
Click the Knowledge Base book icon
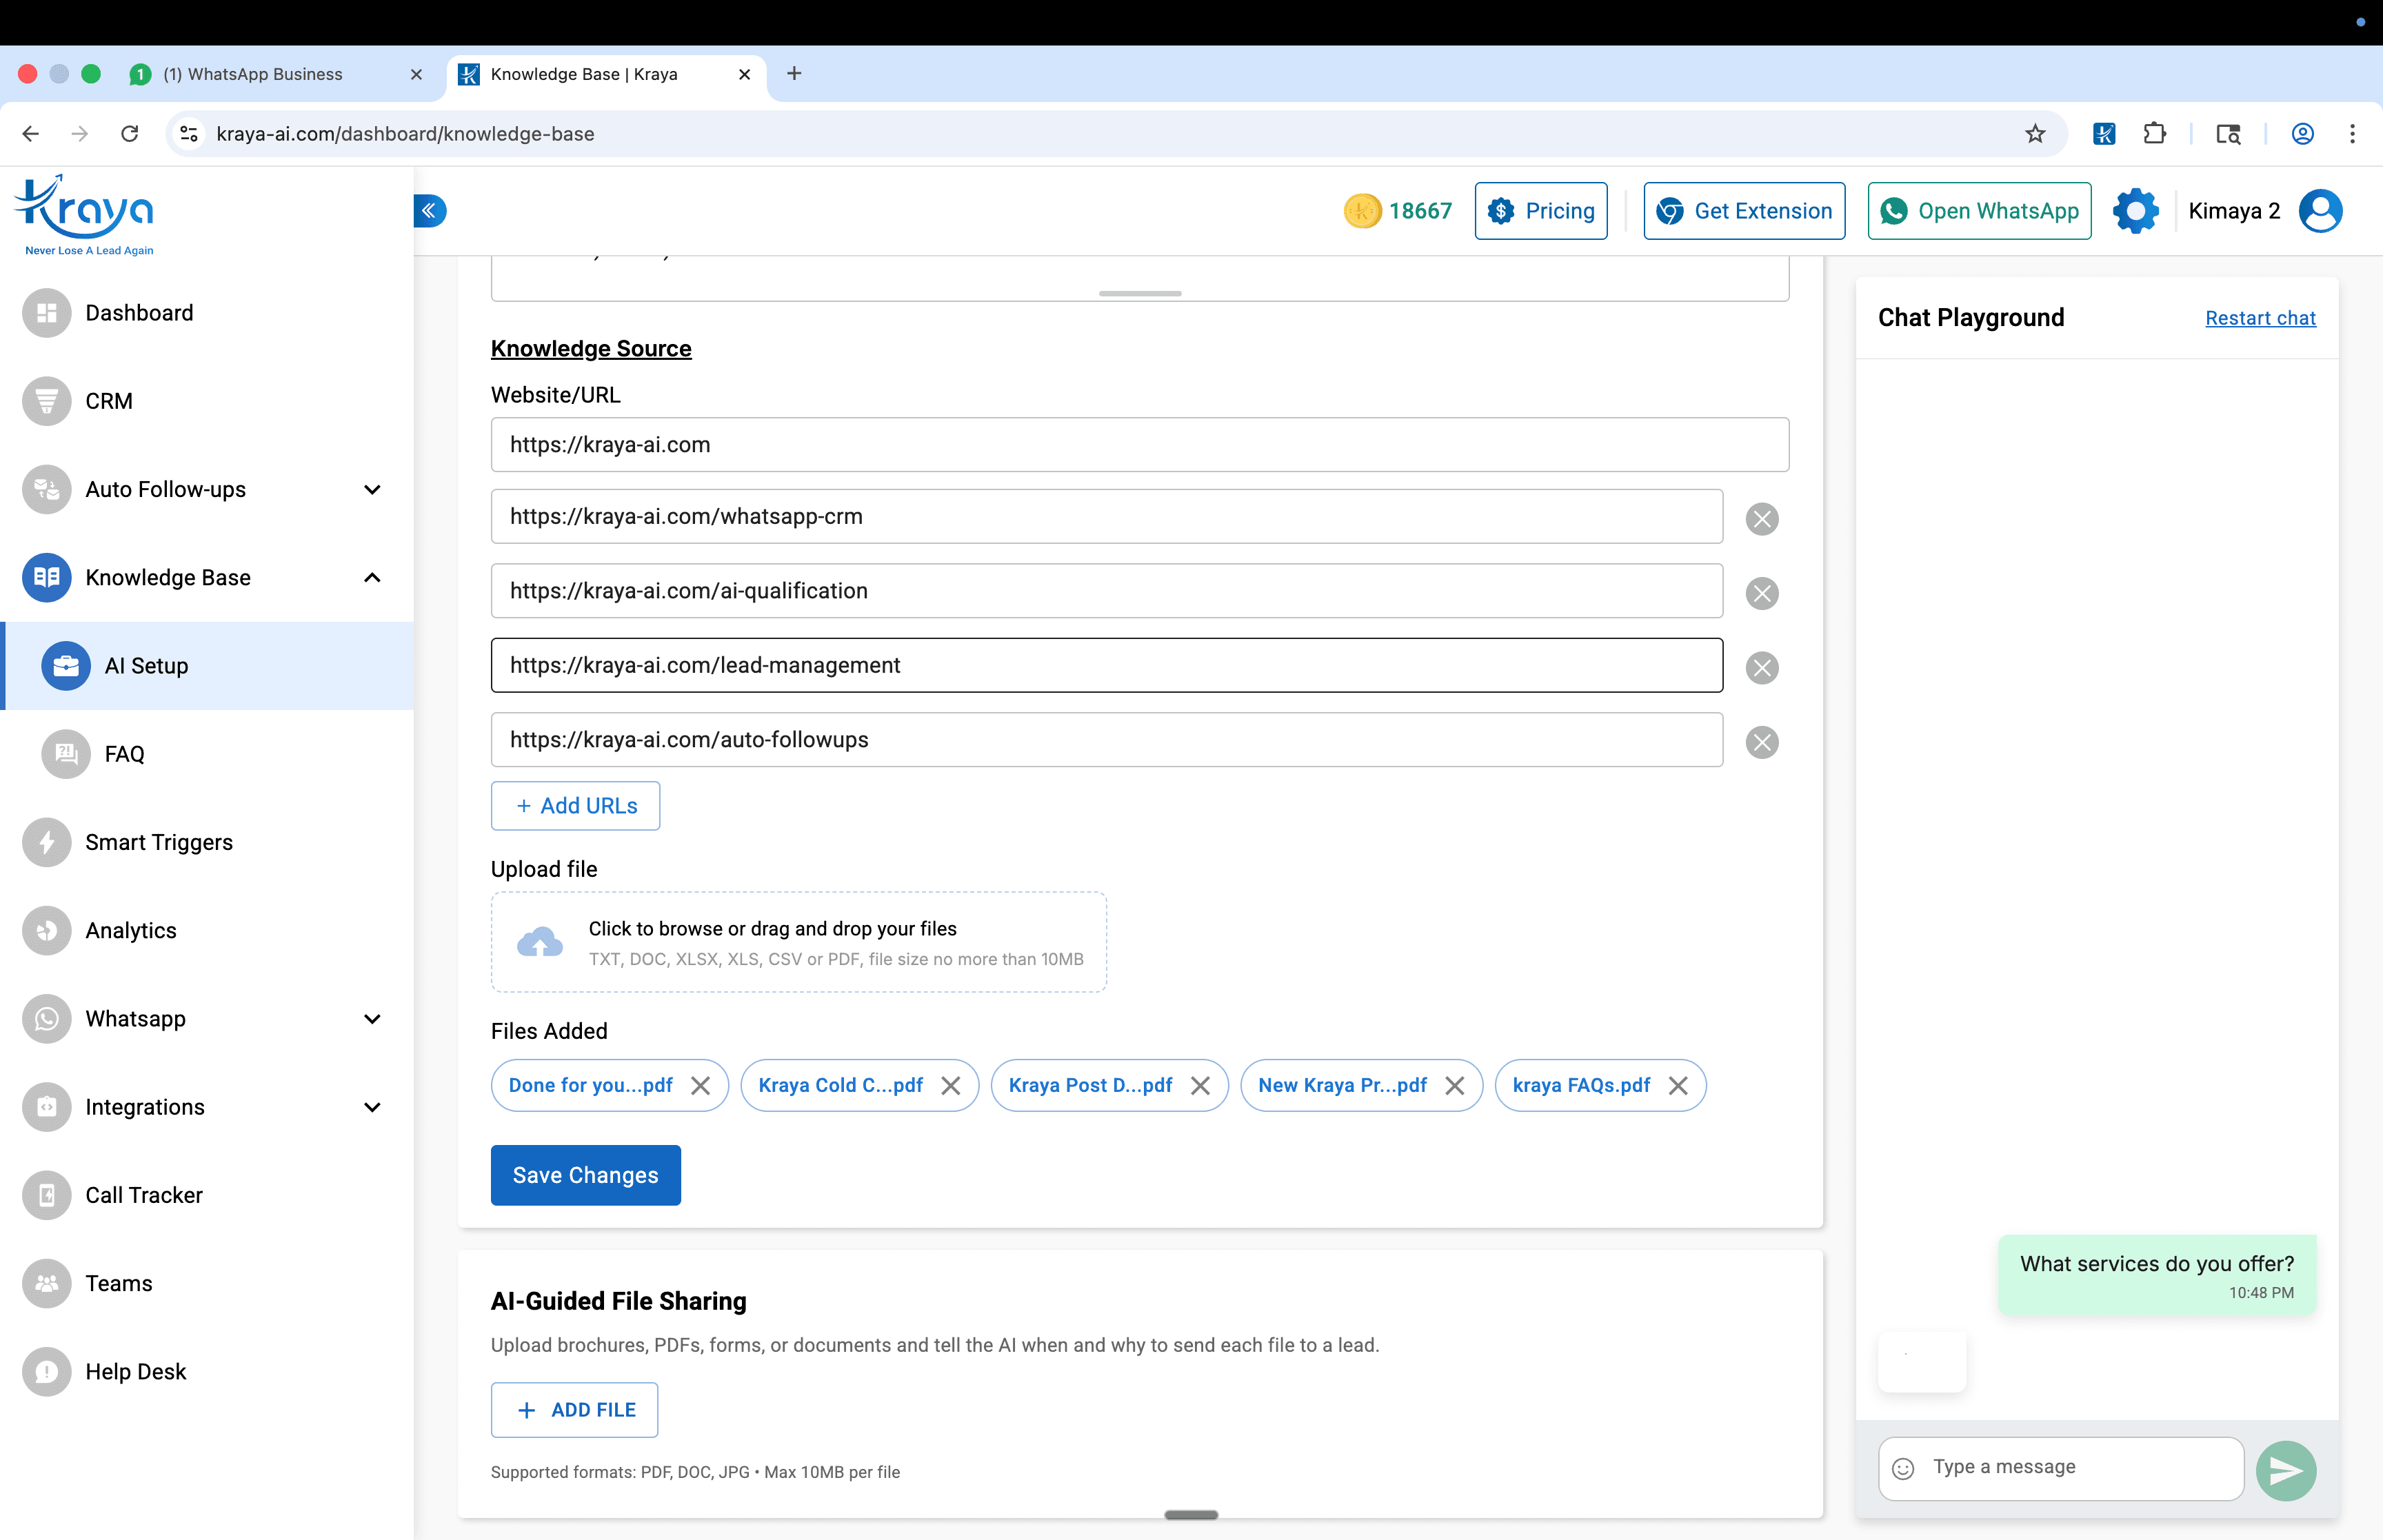46,577
